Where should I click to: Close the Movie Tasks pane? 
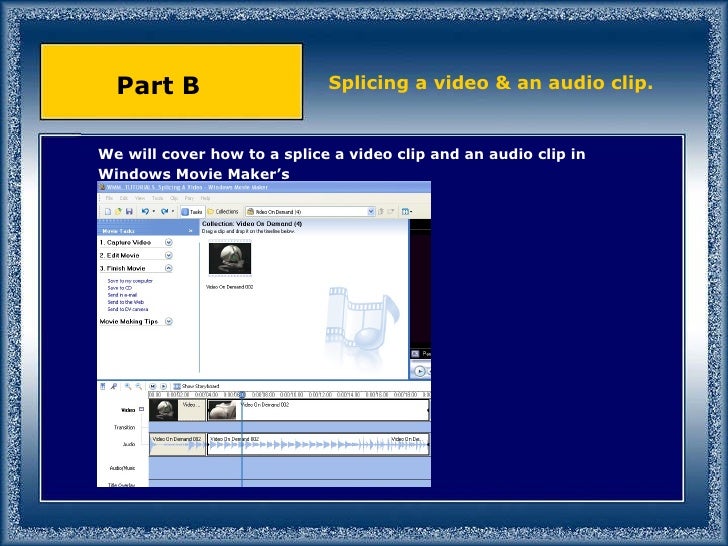pyautogui.click(x=190, y=231)
